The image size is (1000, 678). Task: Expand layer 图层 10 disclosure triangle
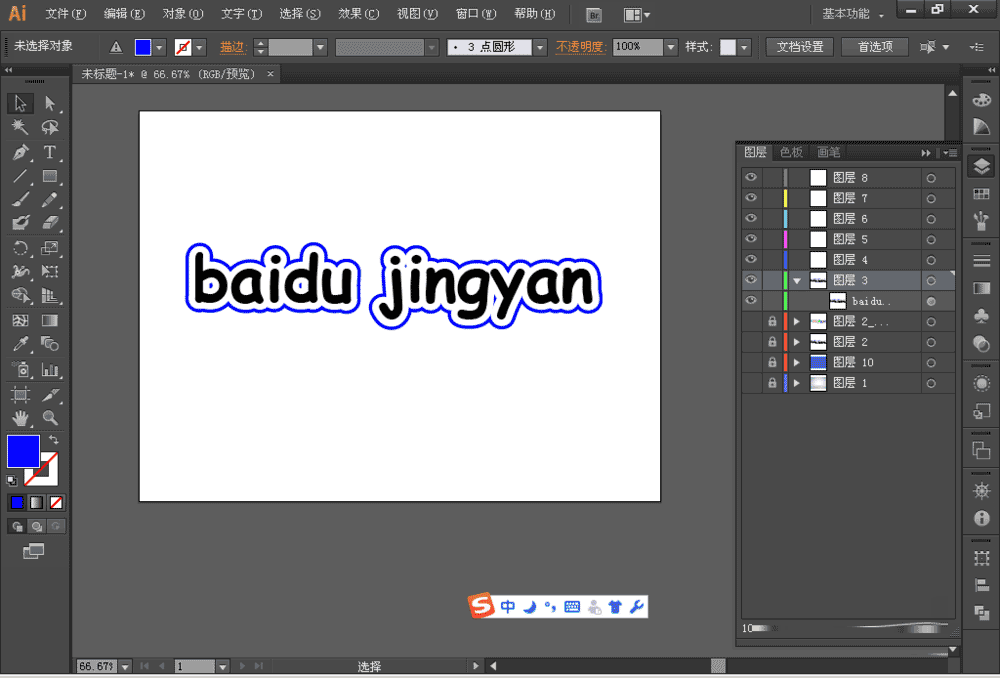[x=797, y=362]
